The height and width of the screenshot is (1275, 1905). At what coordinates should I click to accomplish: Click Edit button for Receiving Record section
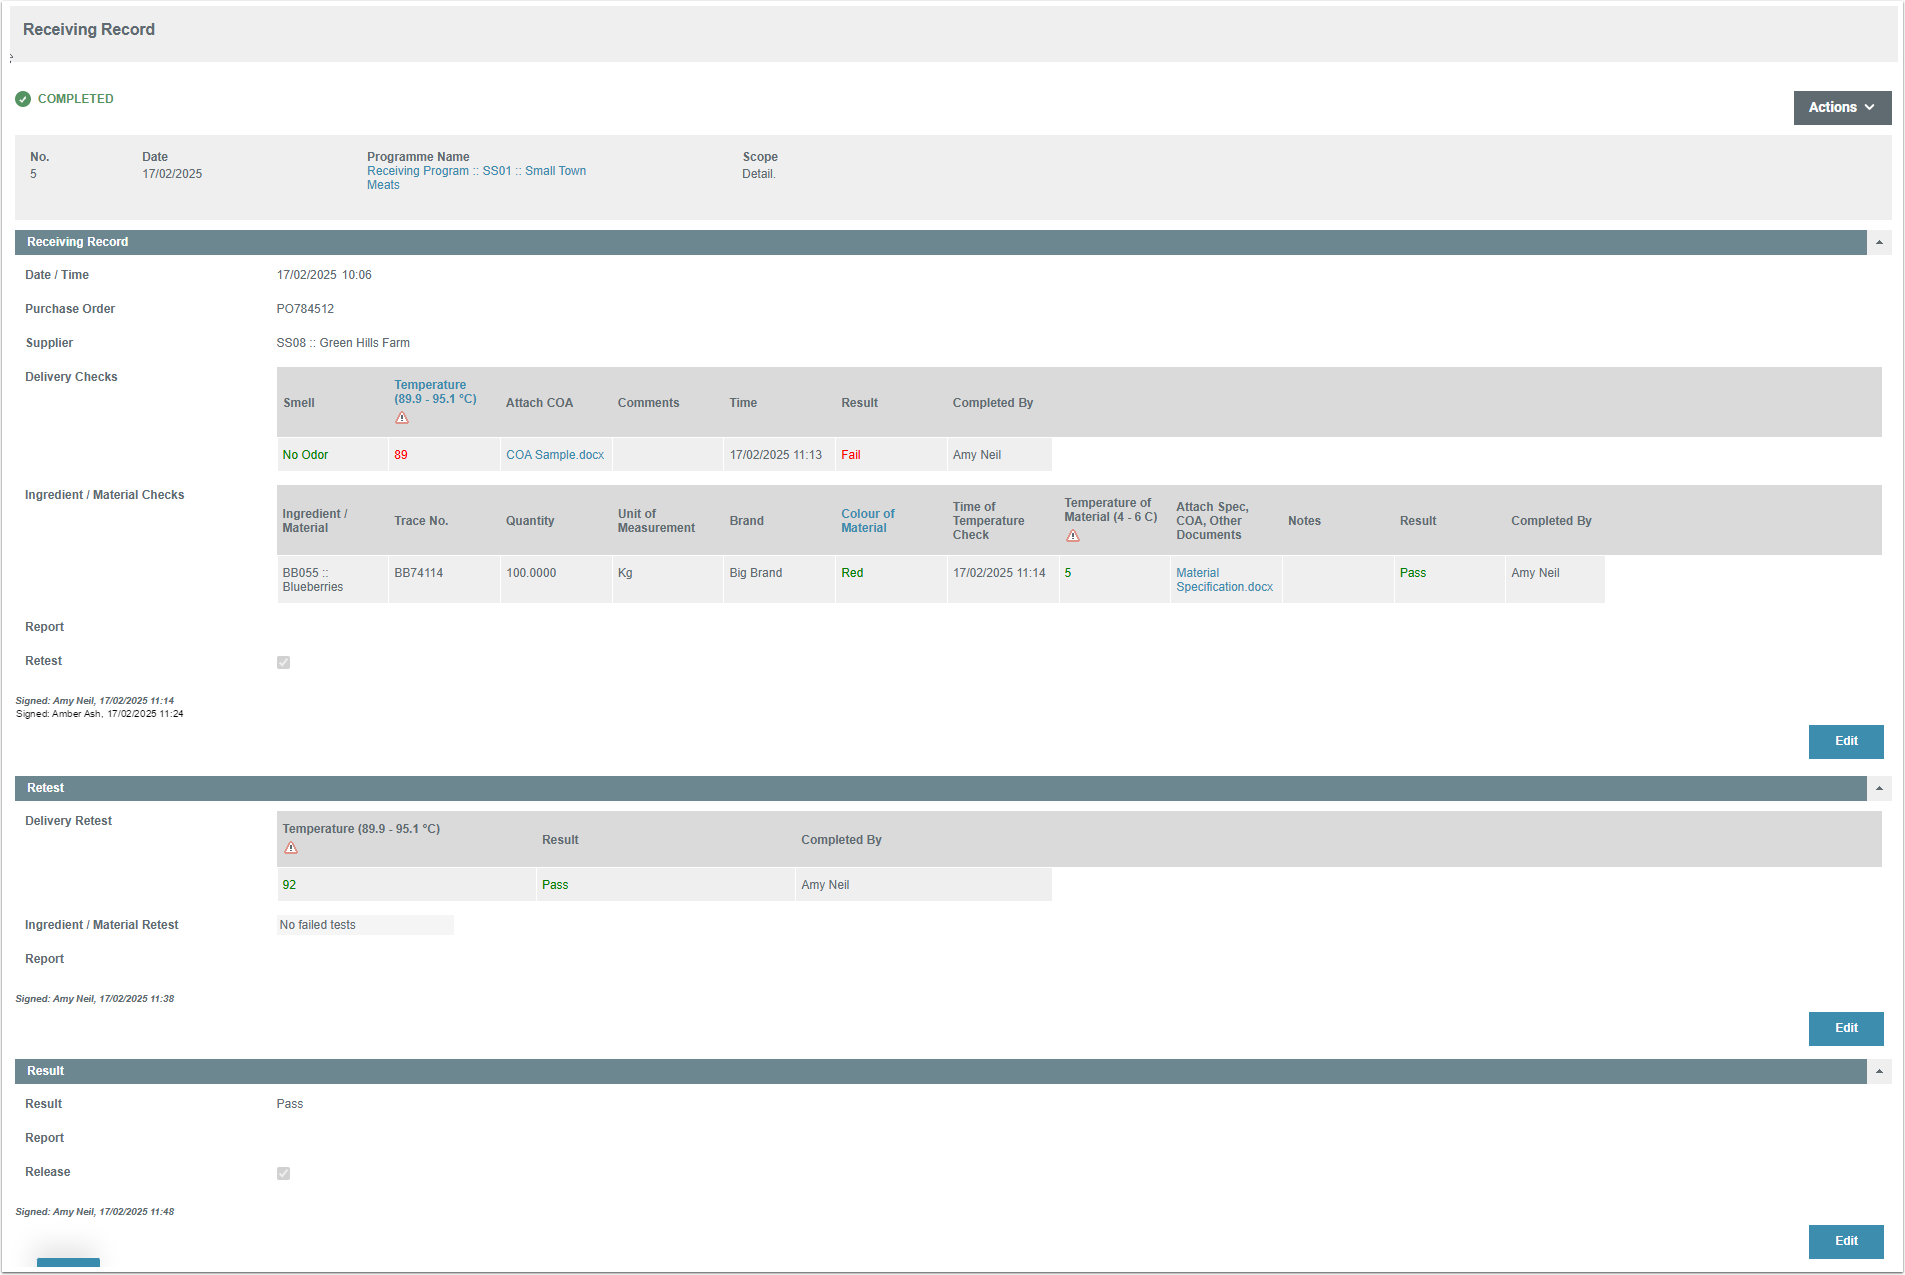tap(1845, 742)
